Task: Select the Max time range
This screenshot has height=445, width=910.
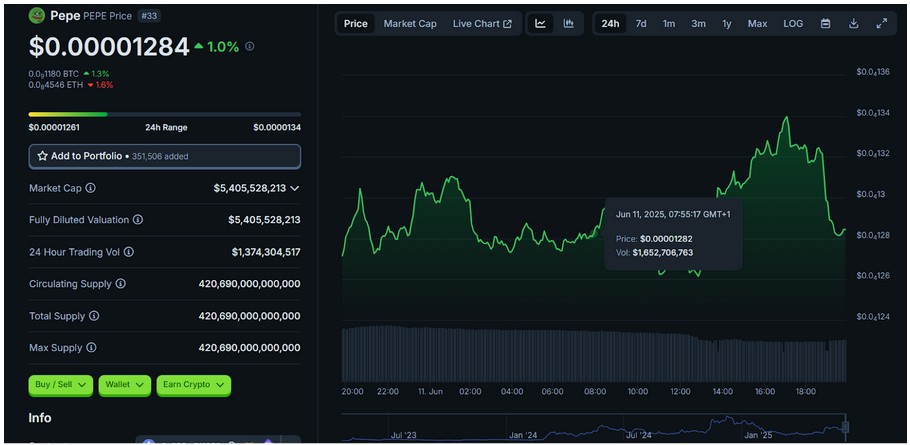Action: coord(757,24)
